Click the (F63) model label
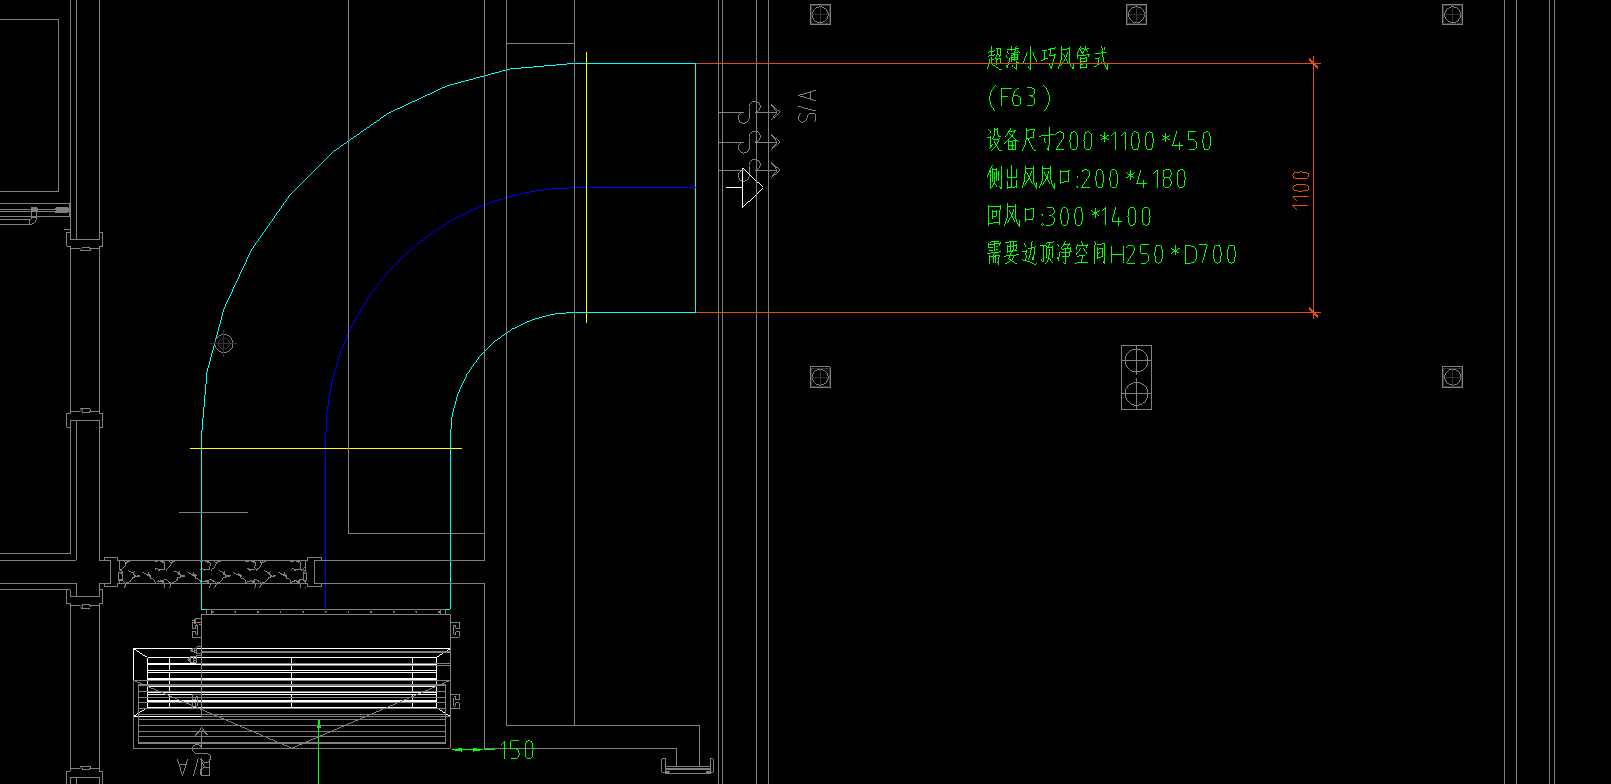This screenshot has height=784, width=1611. tap(1019, 97)
